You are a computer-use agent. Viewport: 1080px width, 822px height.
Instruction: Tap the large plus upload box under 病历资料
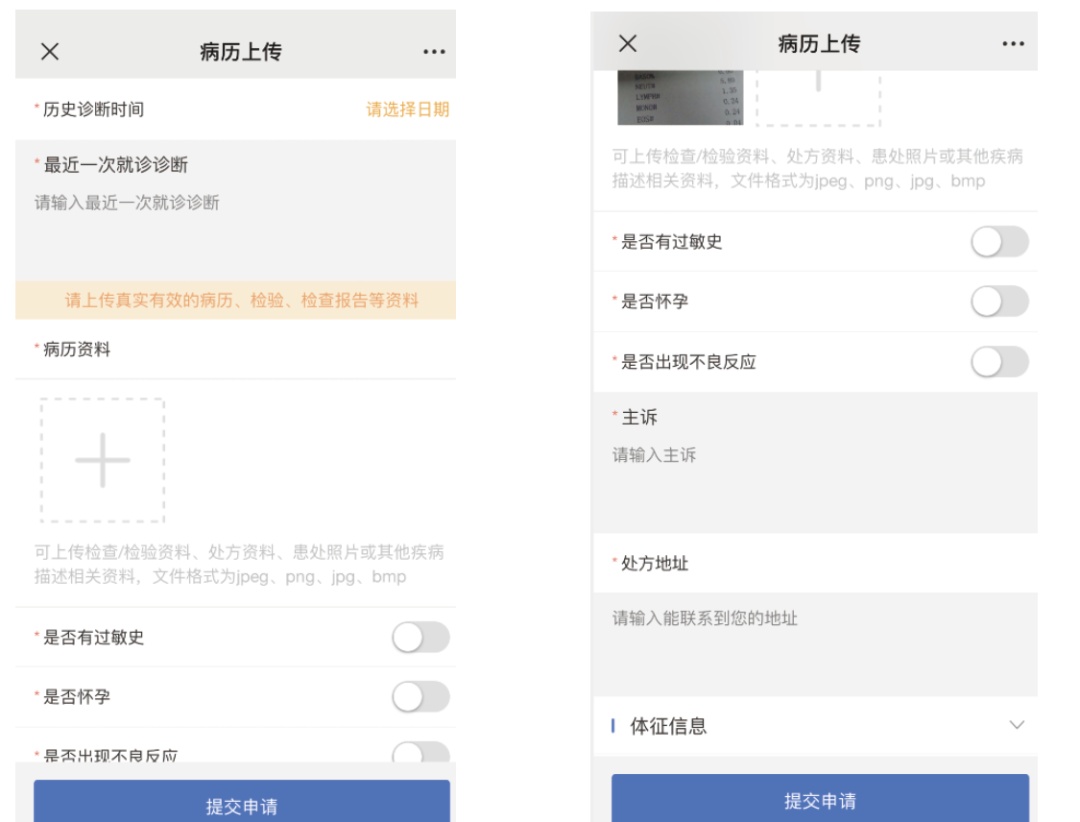click(103, 460)
